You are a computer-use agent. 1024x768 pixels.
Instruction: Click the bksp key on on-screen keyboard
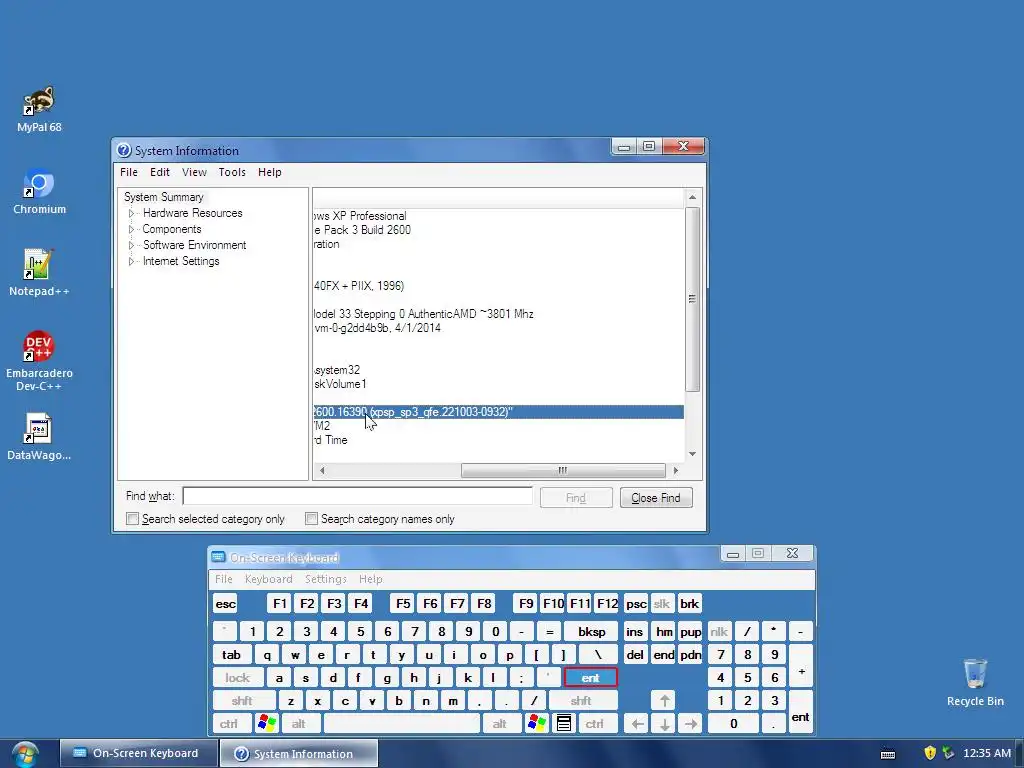tap(592, 632)
